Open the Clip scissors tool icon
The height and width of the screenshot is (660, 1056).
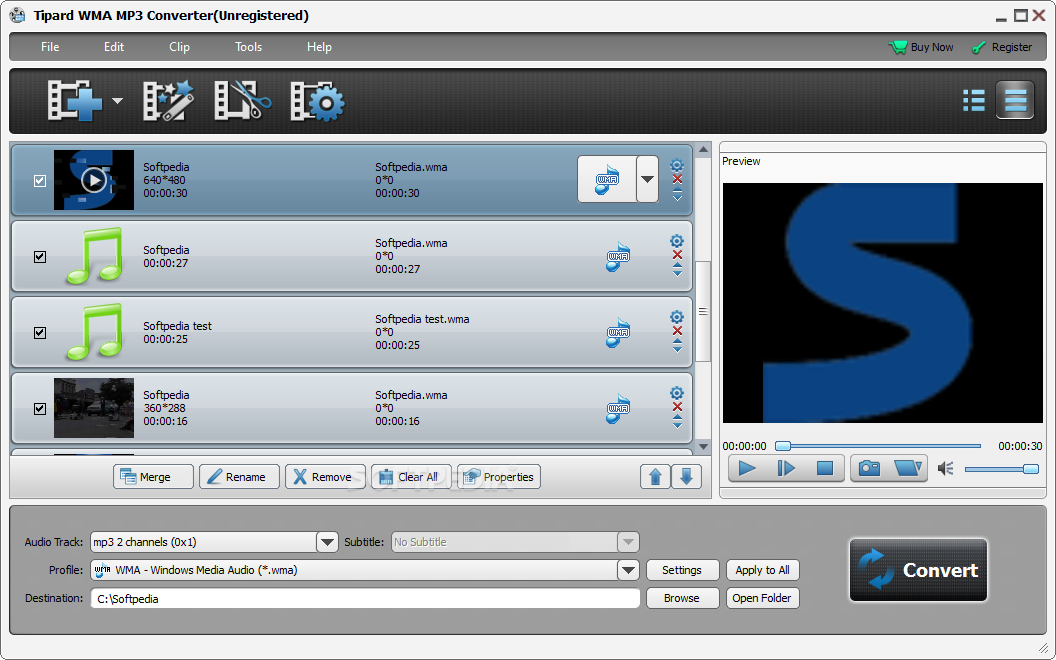(x=242, y=101)
